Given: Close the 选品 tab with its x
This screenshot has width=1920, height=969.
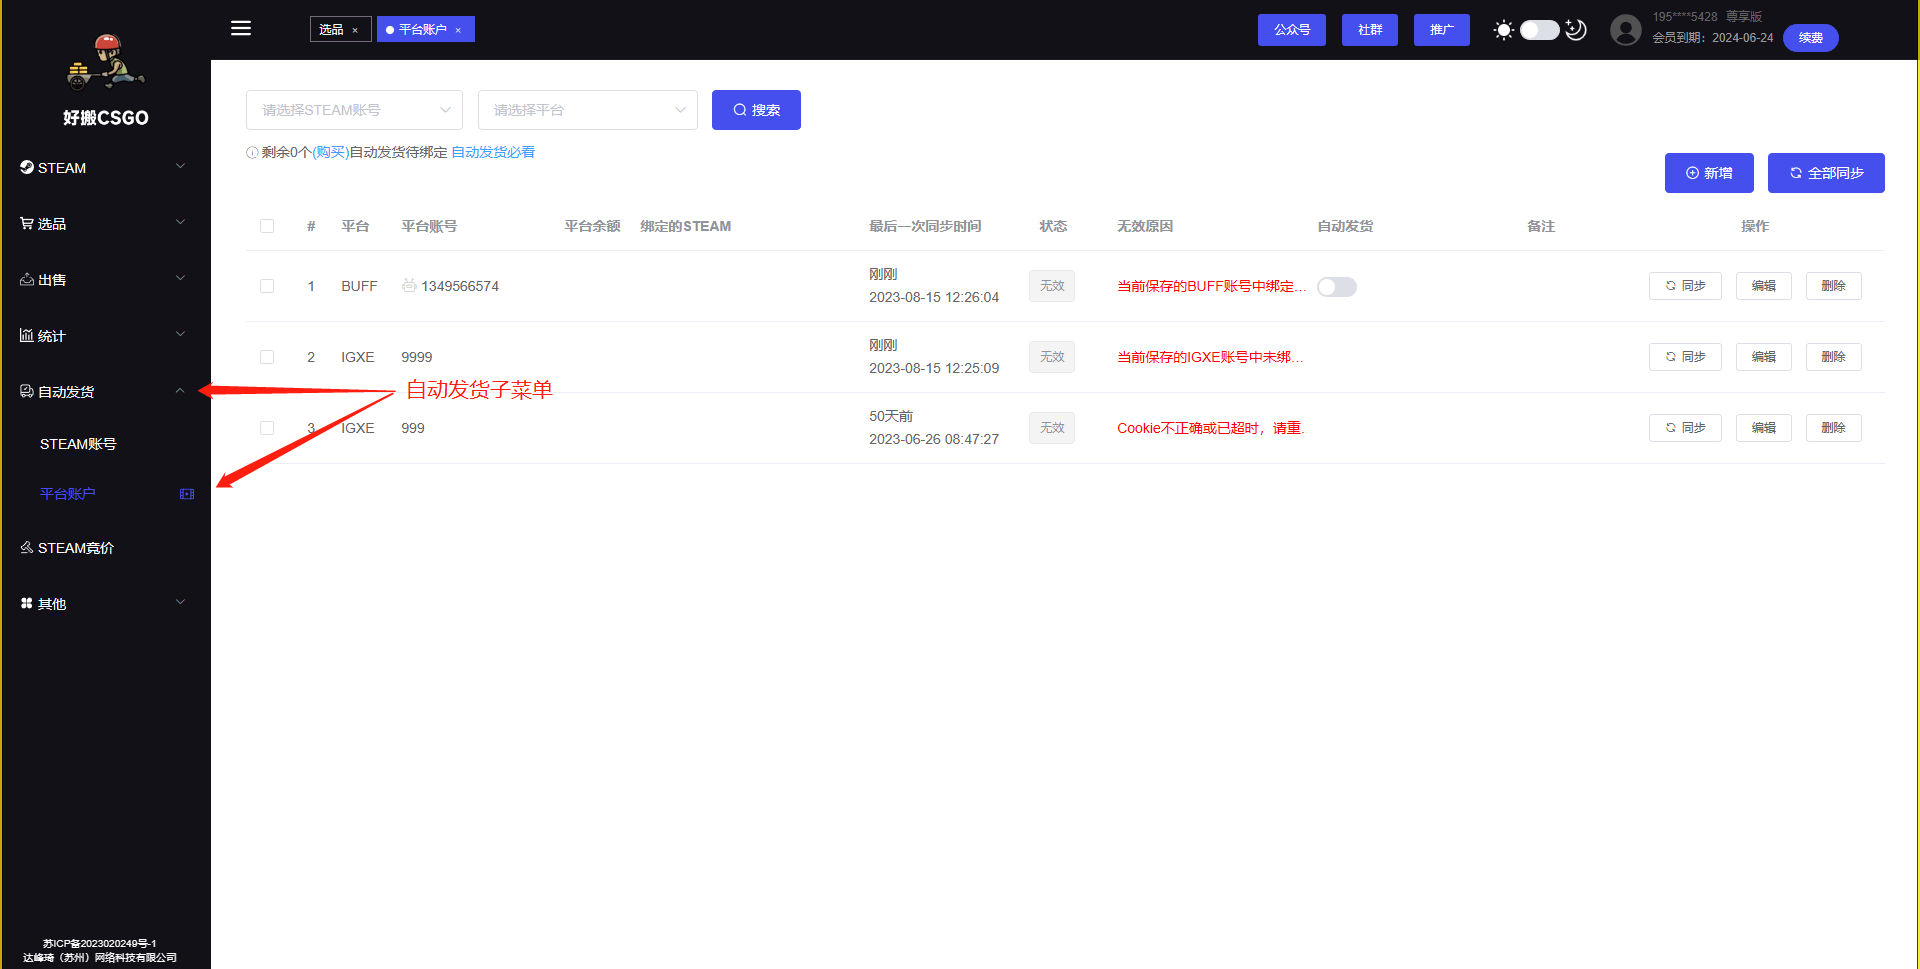Looking at the screenshot, I should tap(355, 30).
